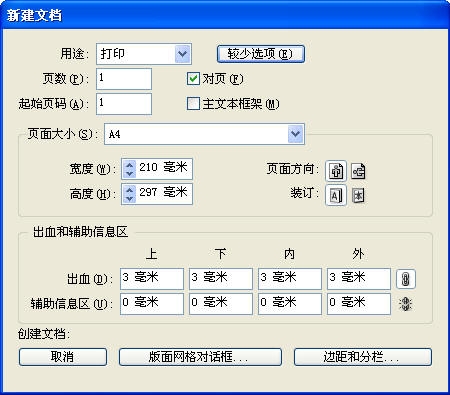Enable the 主文本框架 checkbox
The image size is (450, 395).
(193, 104)
